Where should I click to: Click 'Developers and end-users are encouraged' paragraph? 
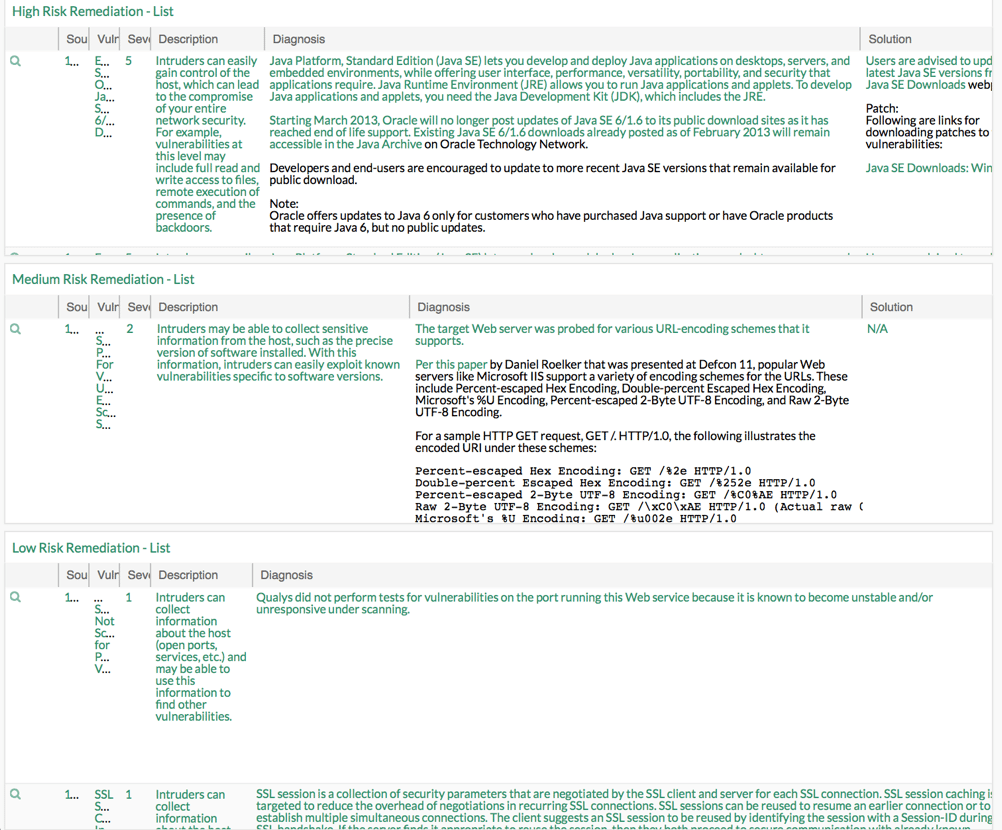552,174
